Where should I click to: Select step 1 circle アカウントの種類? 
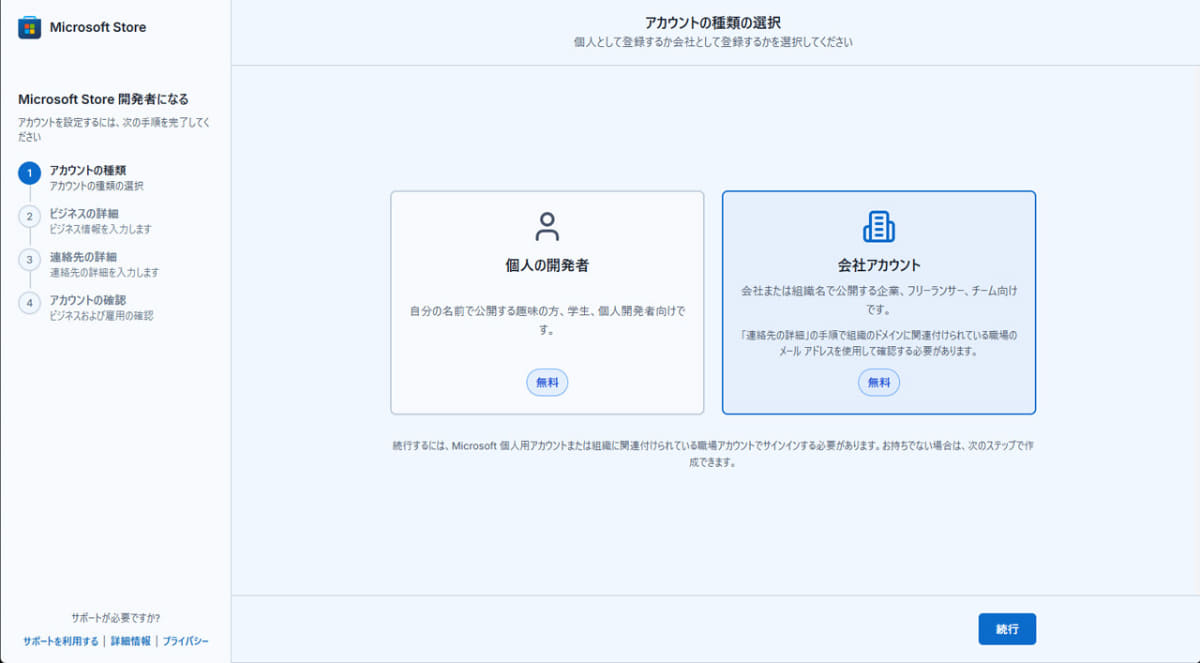[30, 174]
